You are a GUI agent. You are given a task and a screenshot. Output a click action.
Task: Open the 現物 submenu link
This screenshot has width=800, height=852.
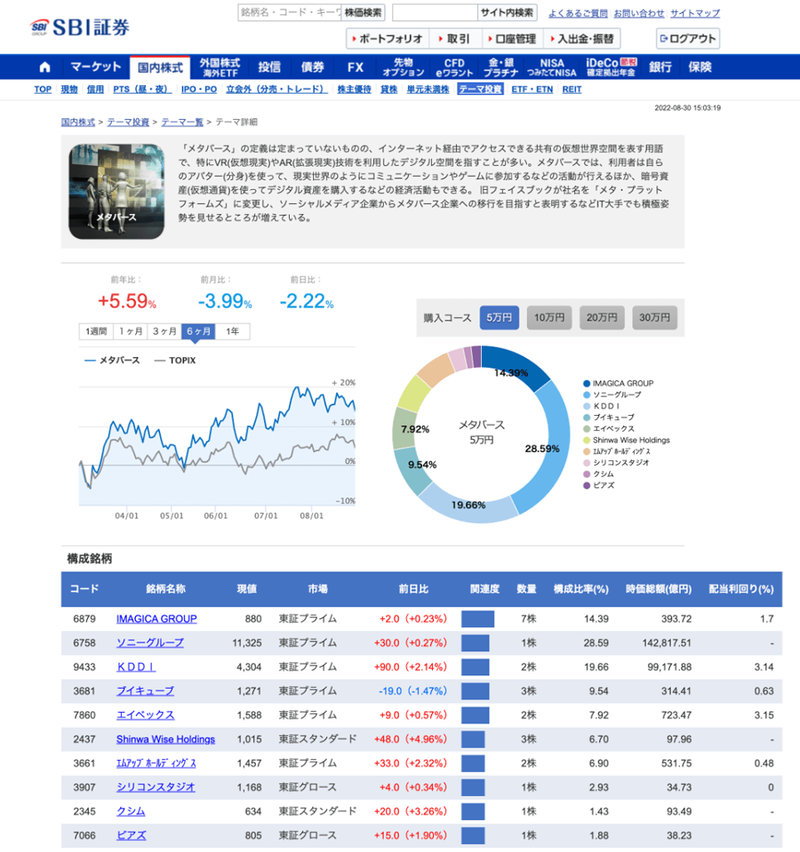coord(69,90)
